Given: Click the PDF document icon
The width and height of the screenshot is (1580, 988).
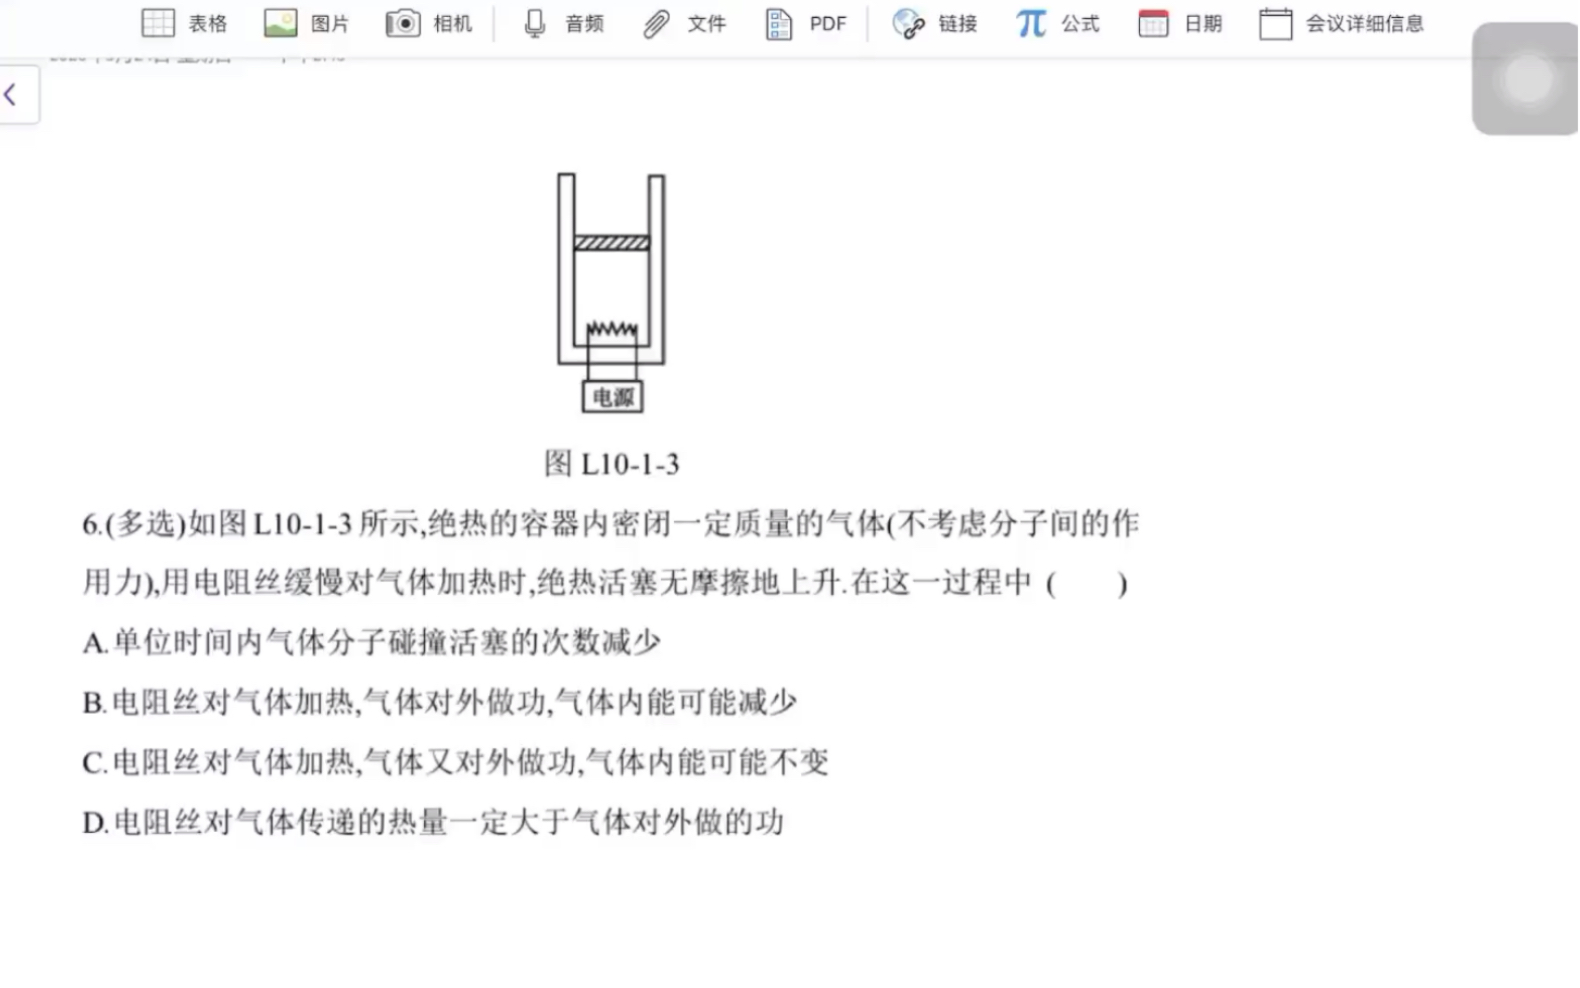Looking at the screenshot, I should pyautogui.click(x=778, y=23).
